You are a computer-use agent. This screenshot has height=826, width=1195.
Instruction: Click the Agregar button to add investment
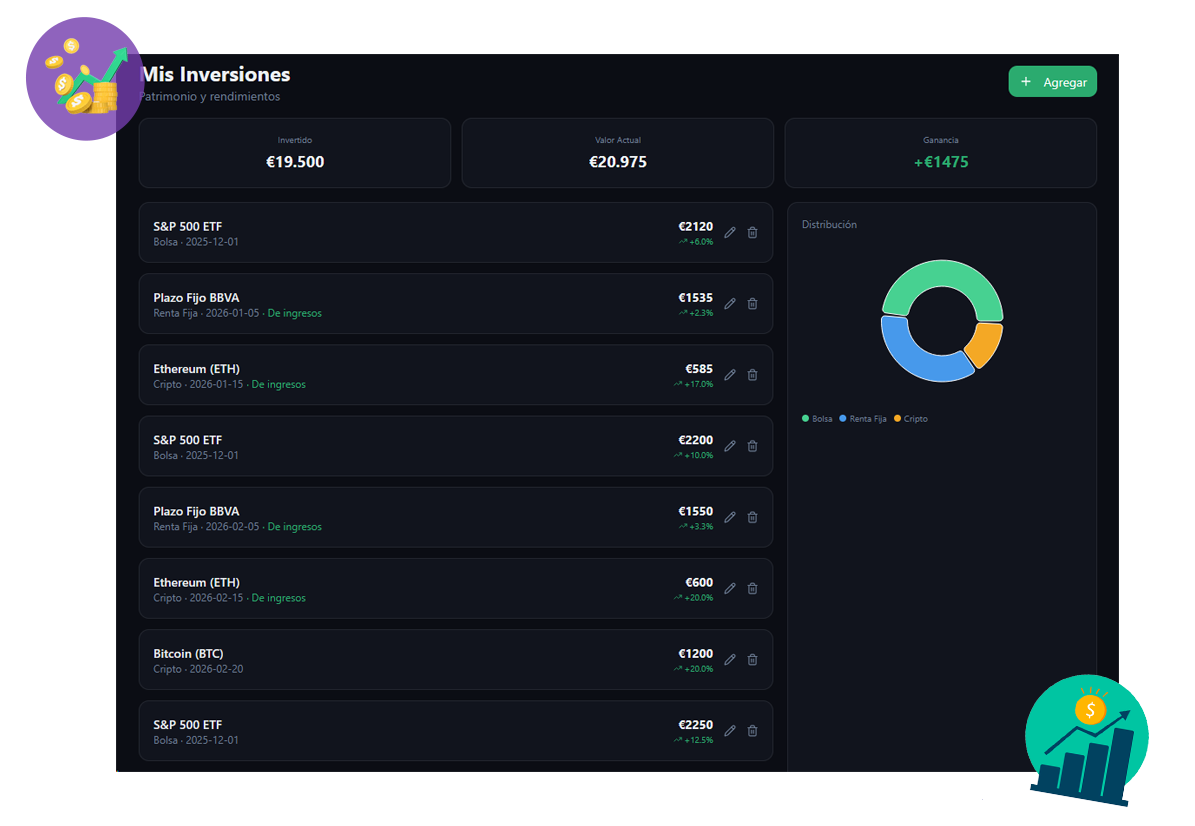tap(1052, 82)
